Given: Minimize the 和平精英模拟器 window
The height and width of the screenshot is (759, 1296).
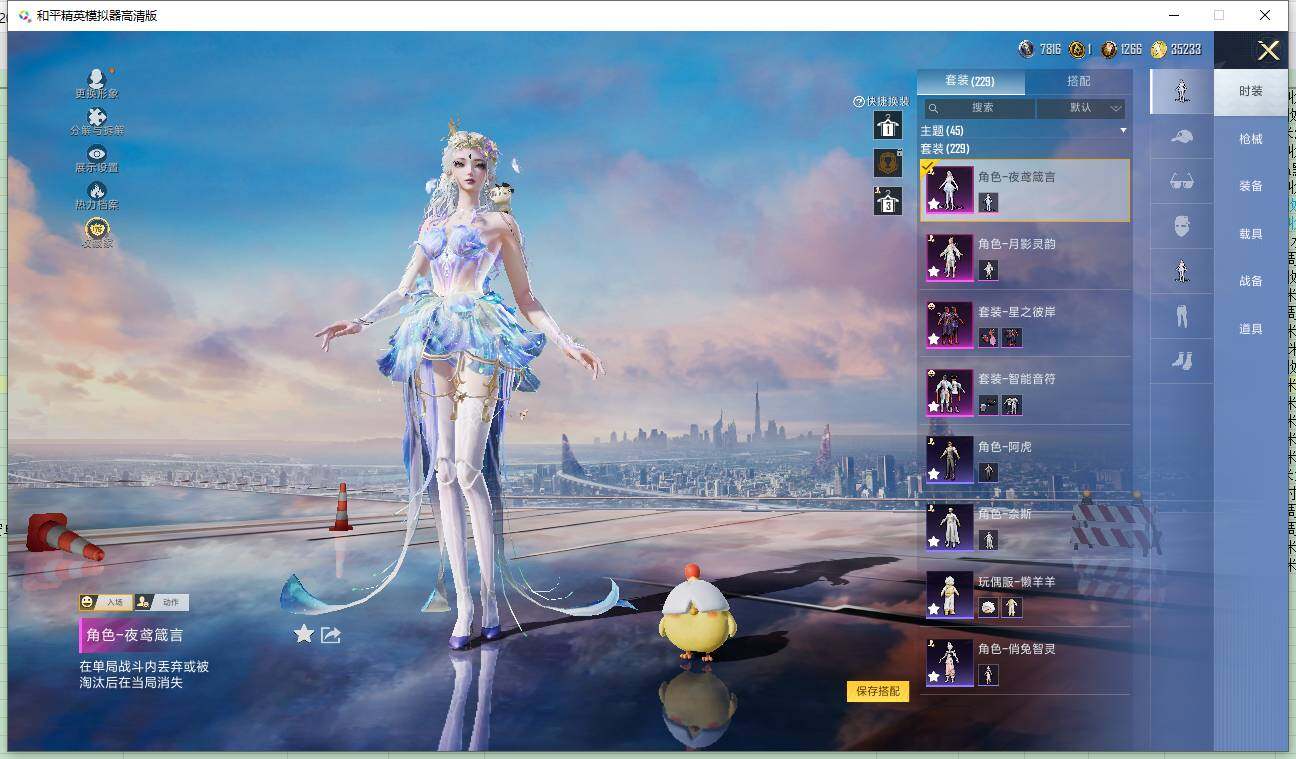Looking at the screenshot, I should [x=1172, y=15].
